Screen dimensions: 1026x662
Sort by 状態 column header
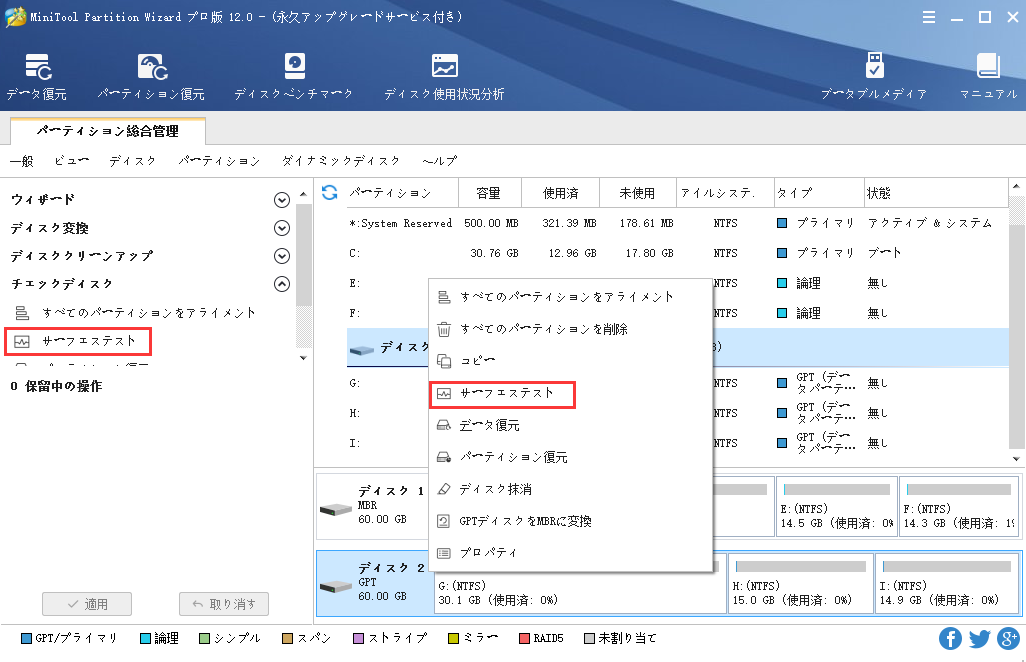click(936, 193)
